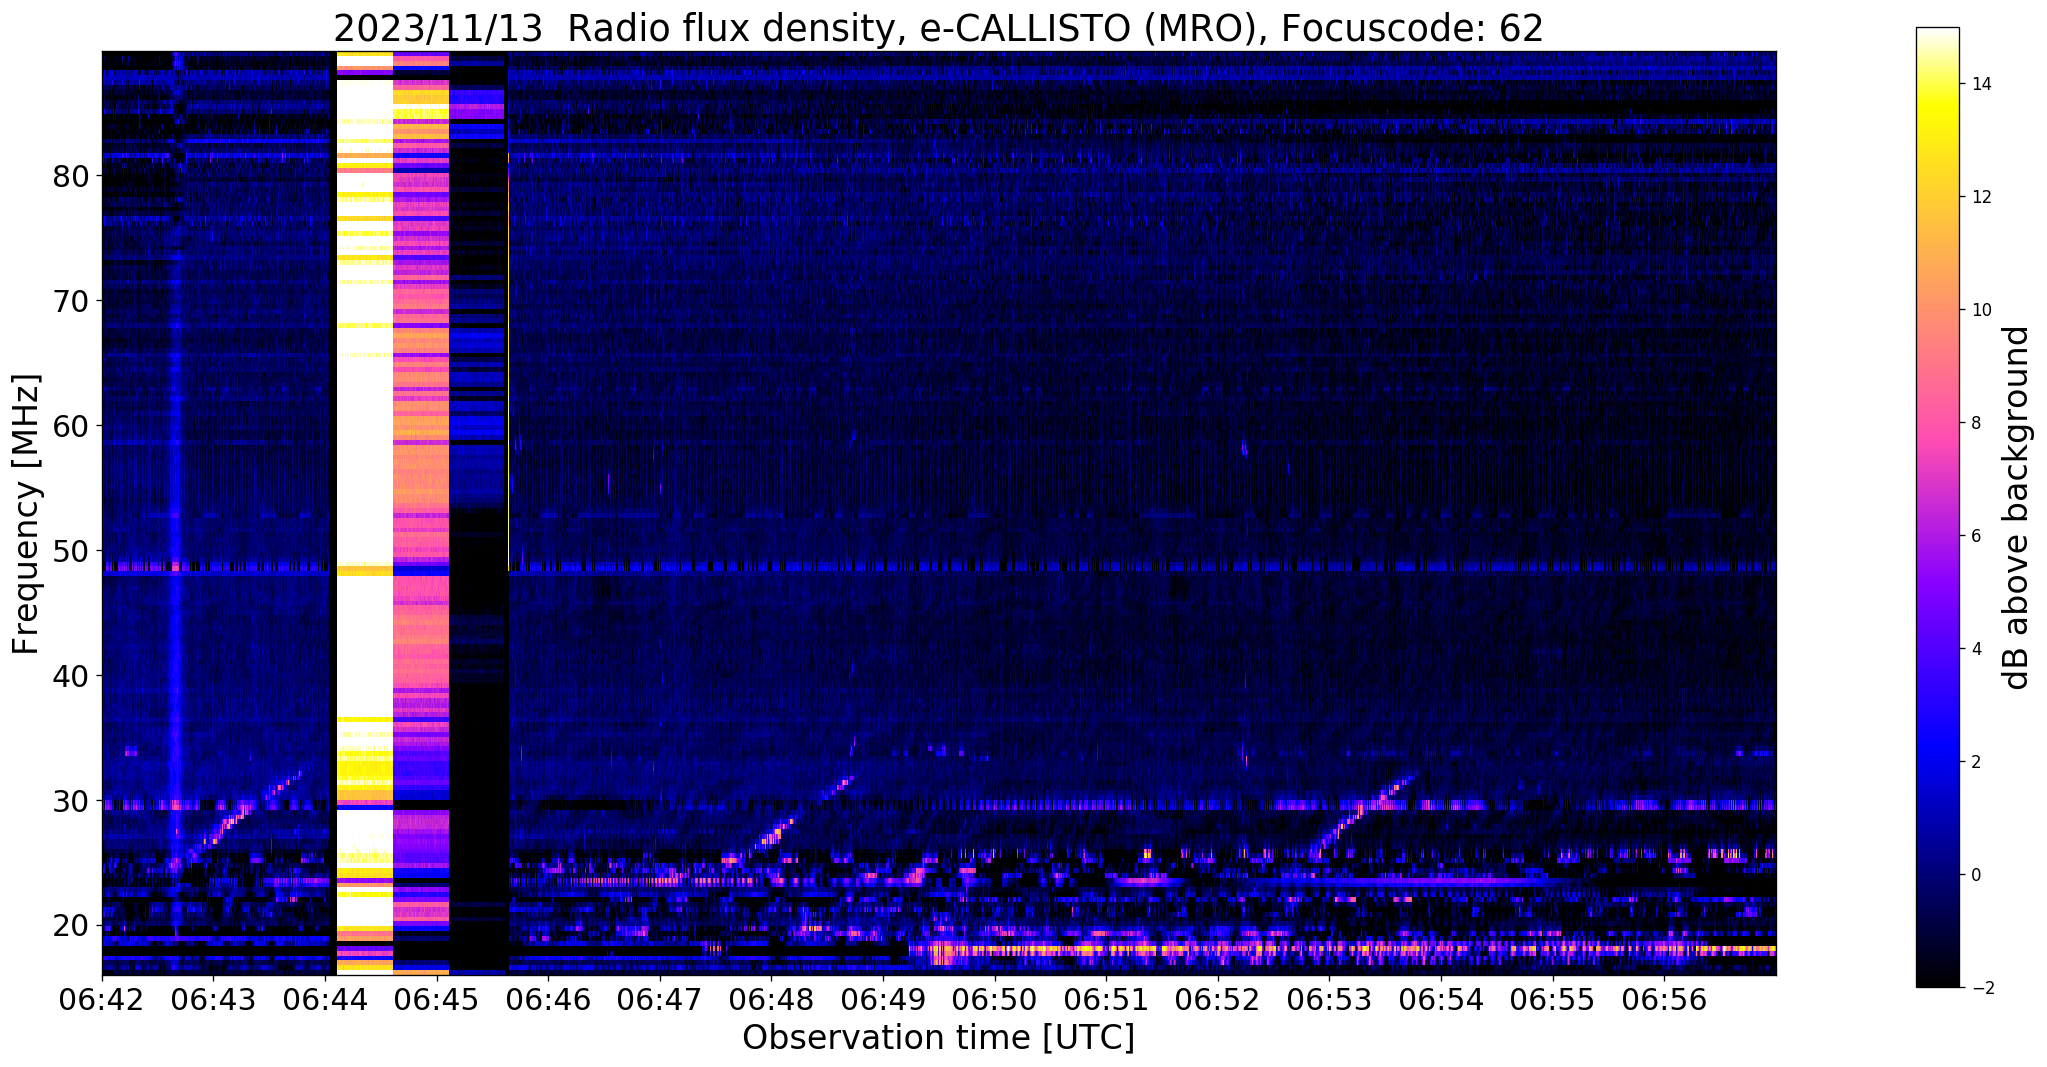Click the colorbar tick label 12

point(1980,197)
